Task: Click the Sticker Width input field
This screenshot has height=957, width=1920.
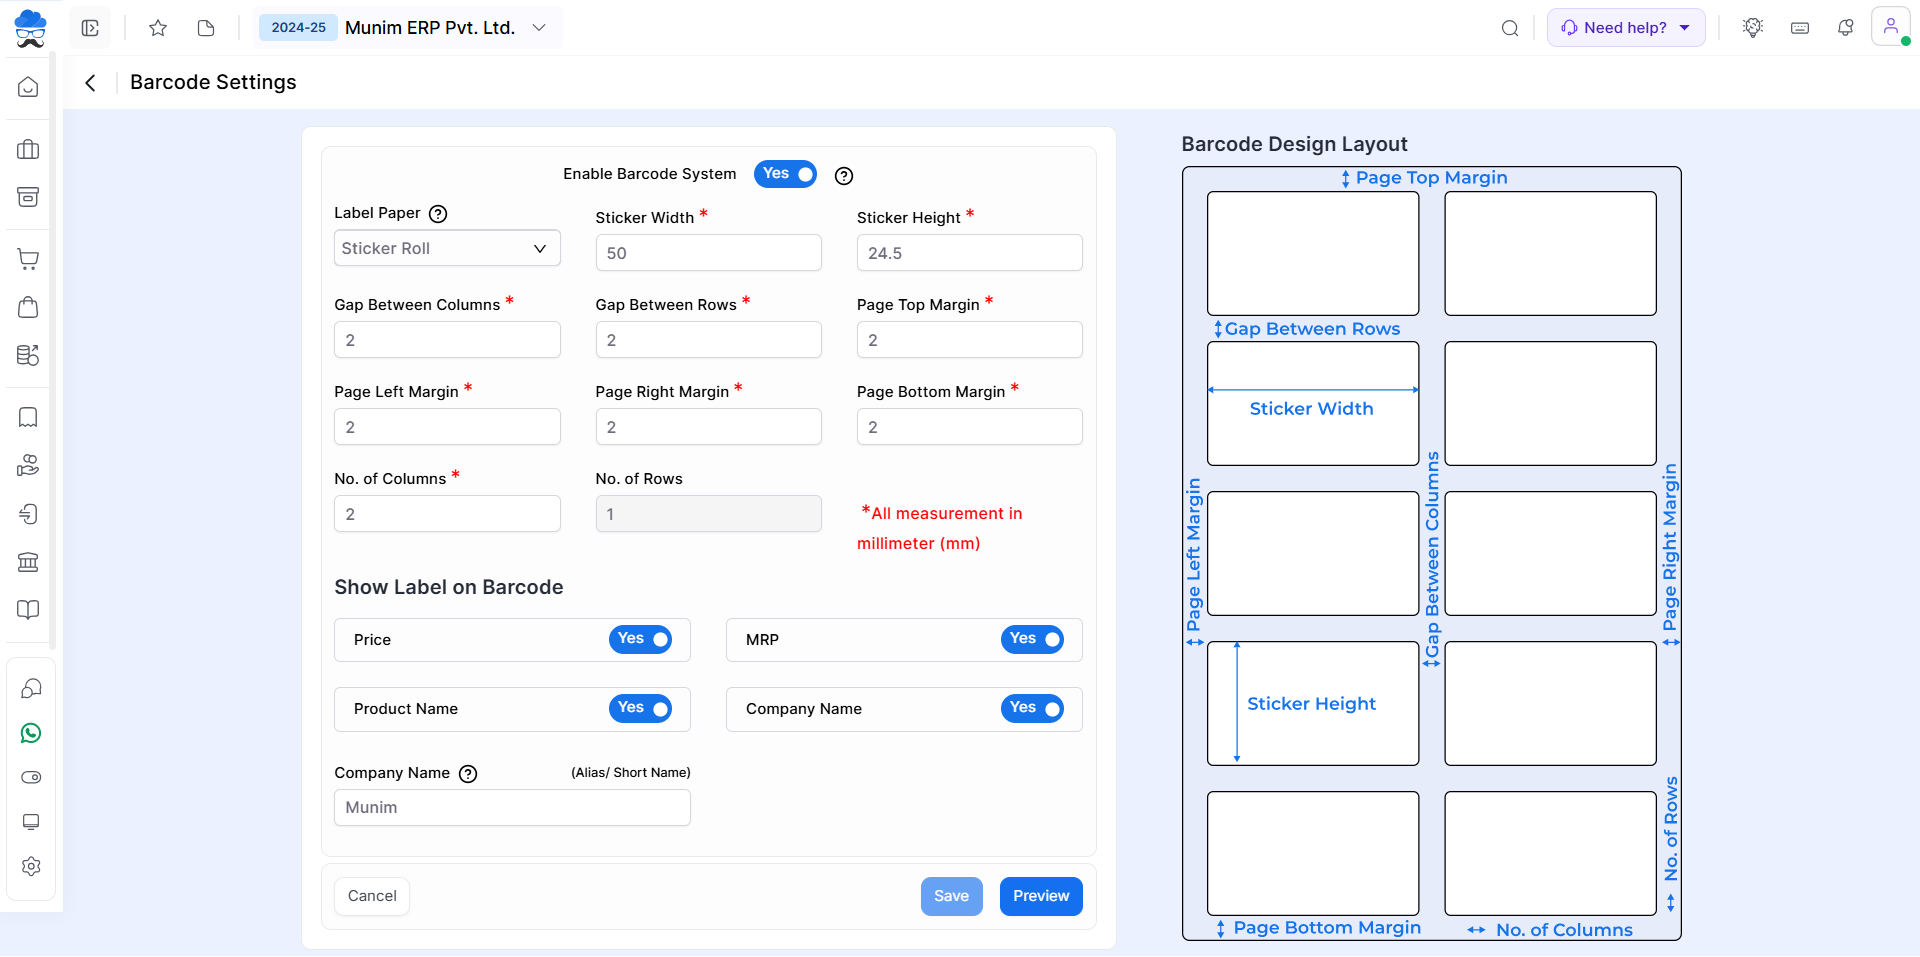Action: (708, 253)
